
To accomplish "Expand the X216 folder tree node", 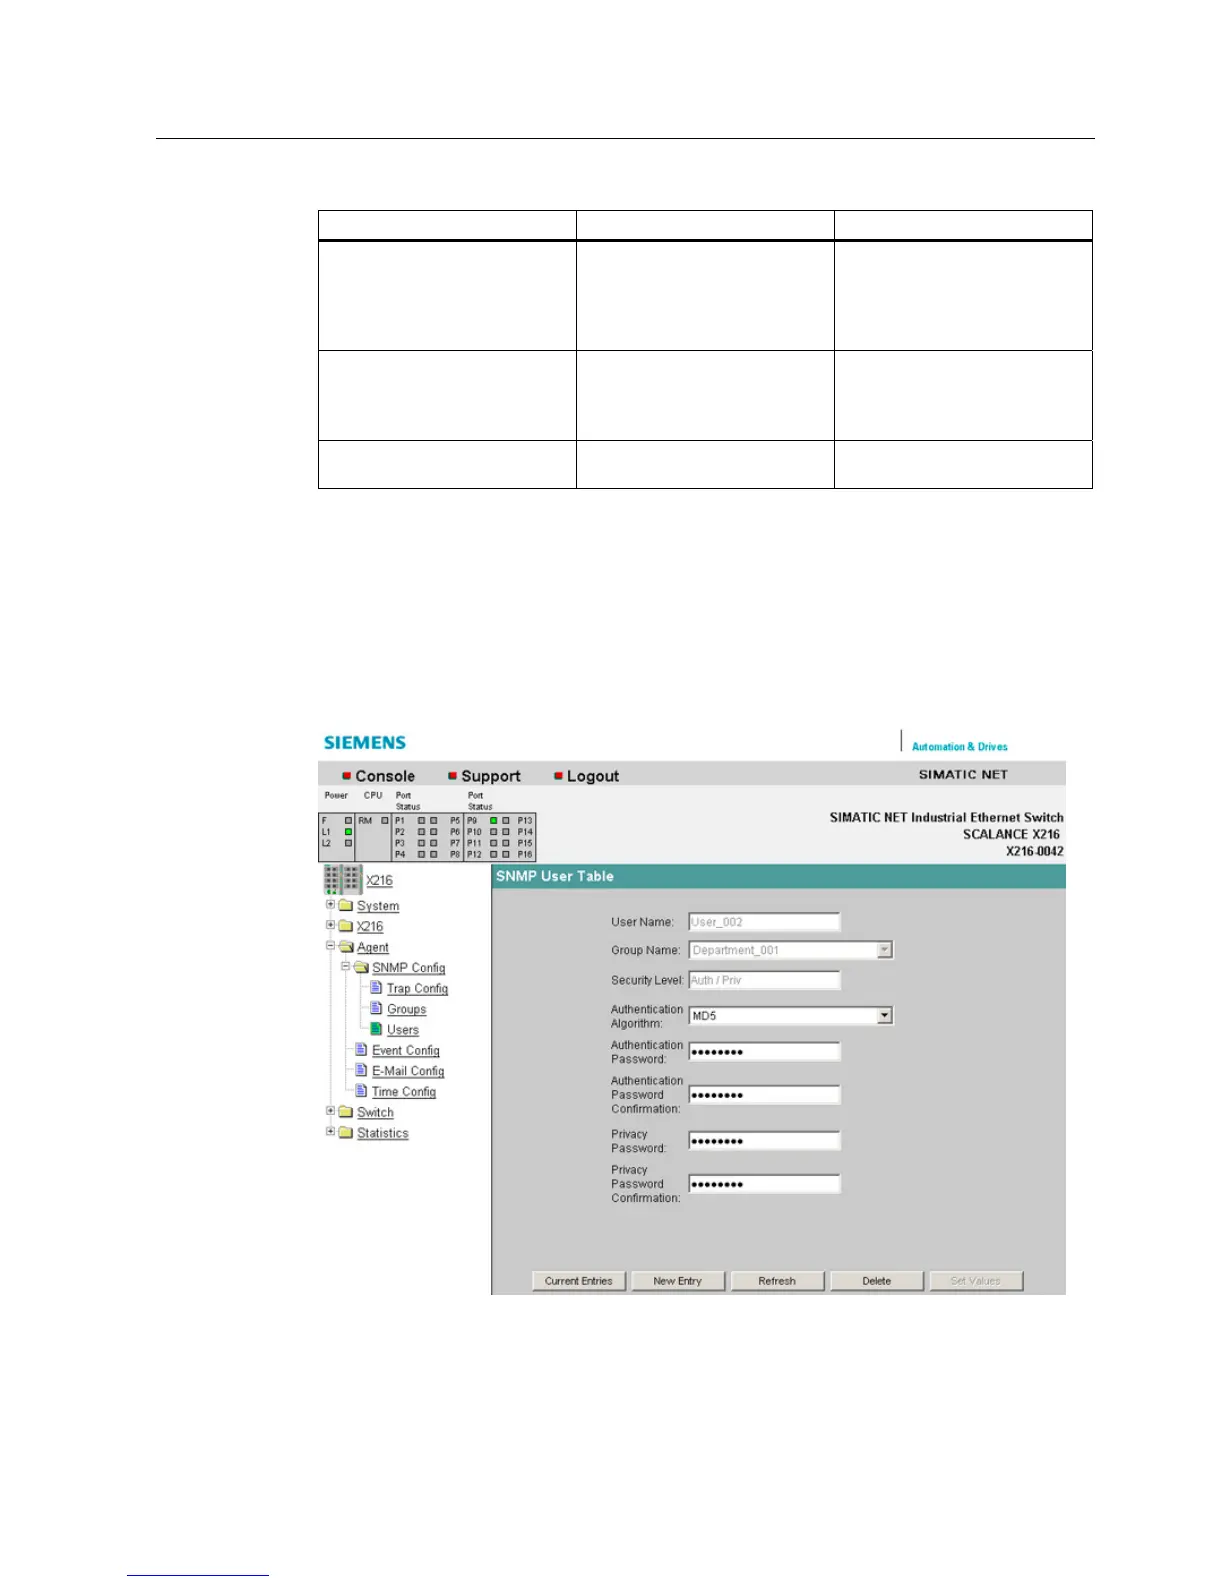I will [x=330, y=925].
